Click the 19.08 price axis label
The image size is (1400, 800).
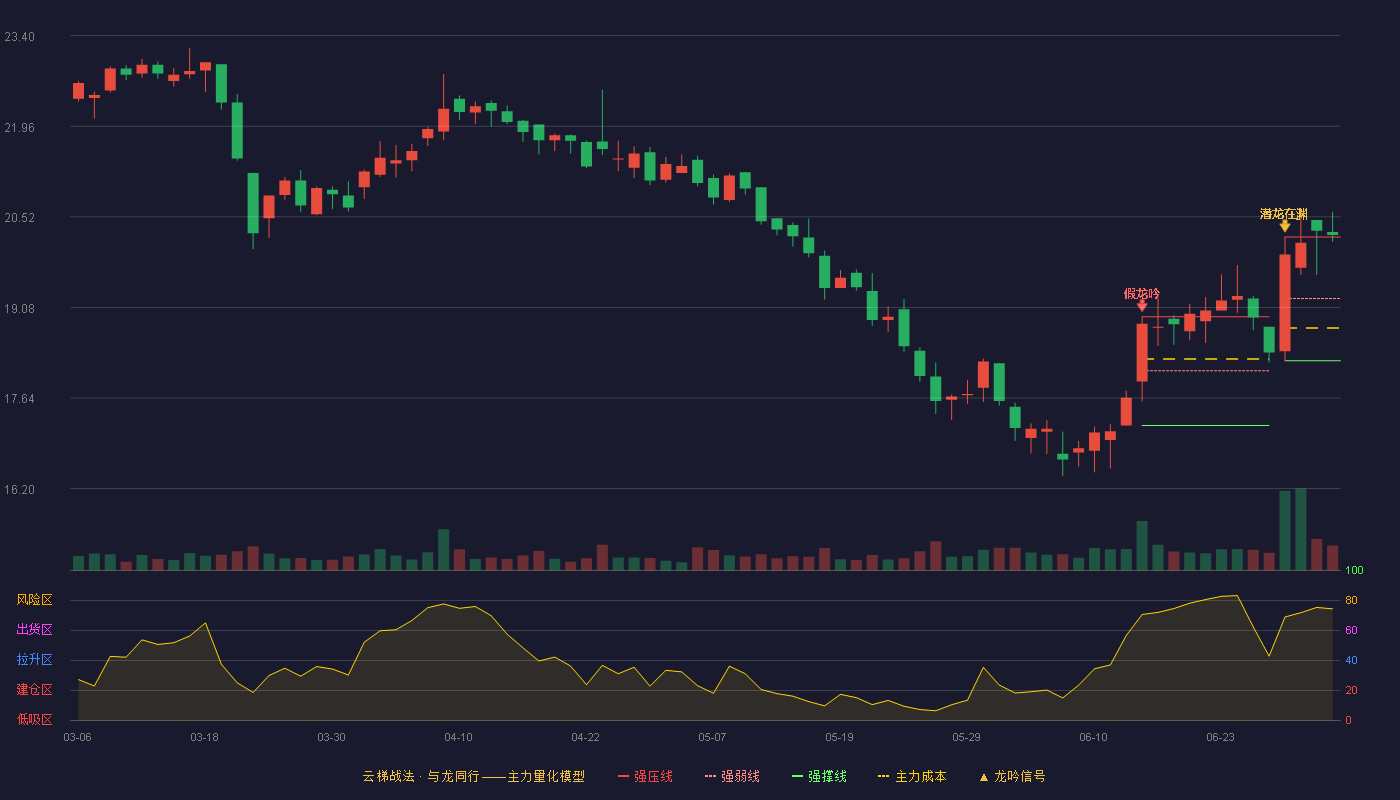click(x=19, y=309)
